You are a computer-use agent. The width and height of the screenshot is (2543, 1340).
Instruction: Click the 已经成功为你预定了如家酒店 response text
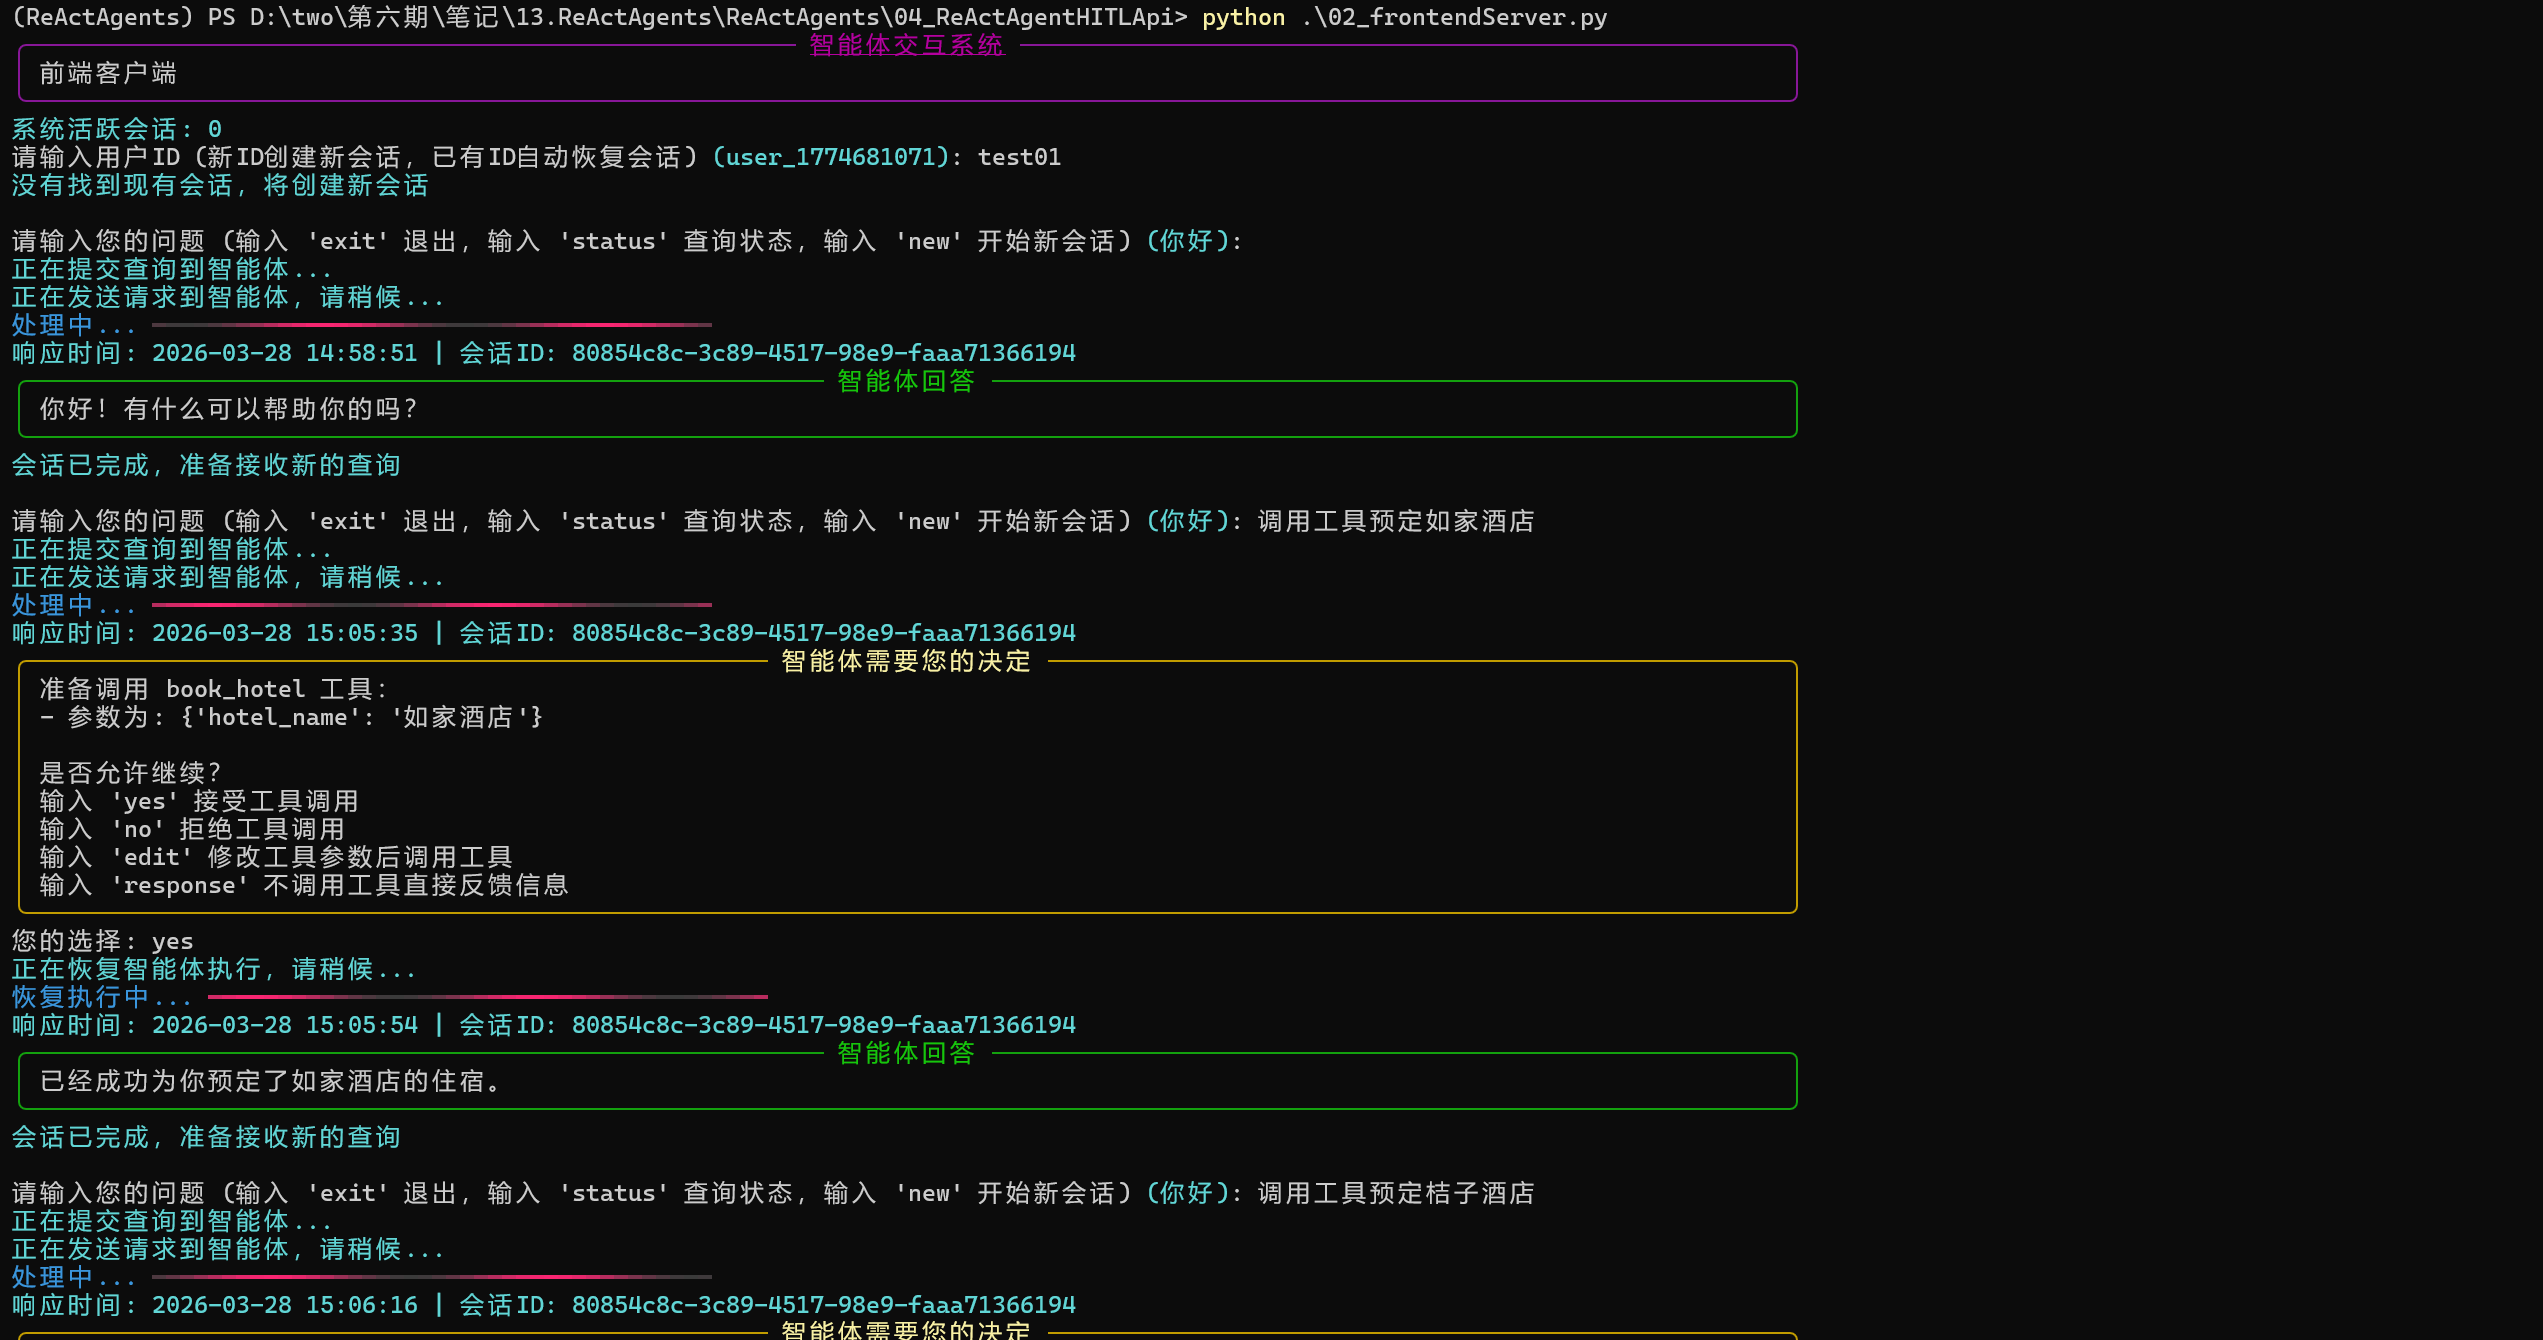click(x=270, y=1081)
